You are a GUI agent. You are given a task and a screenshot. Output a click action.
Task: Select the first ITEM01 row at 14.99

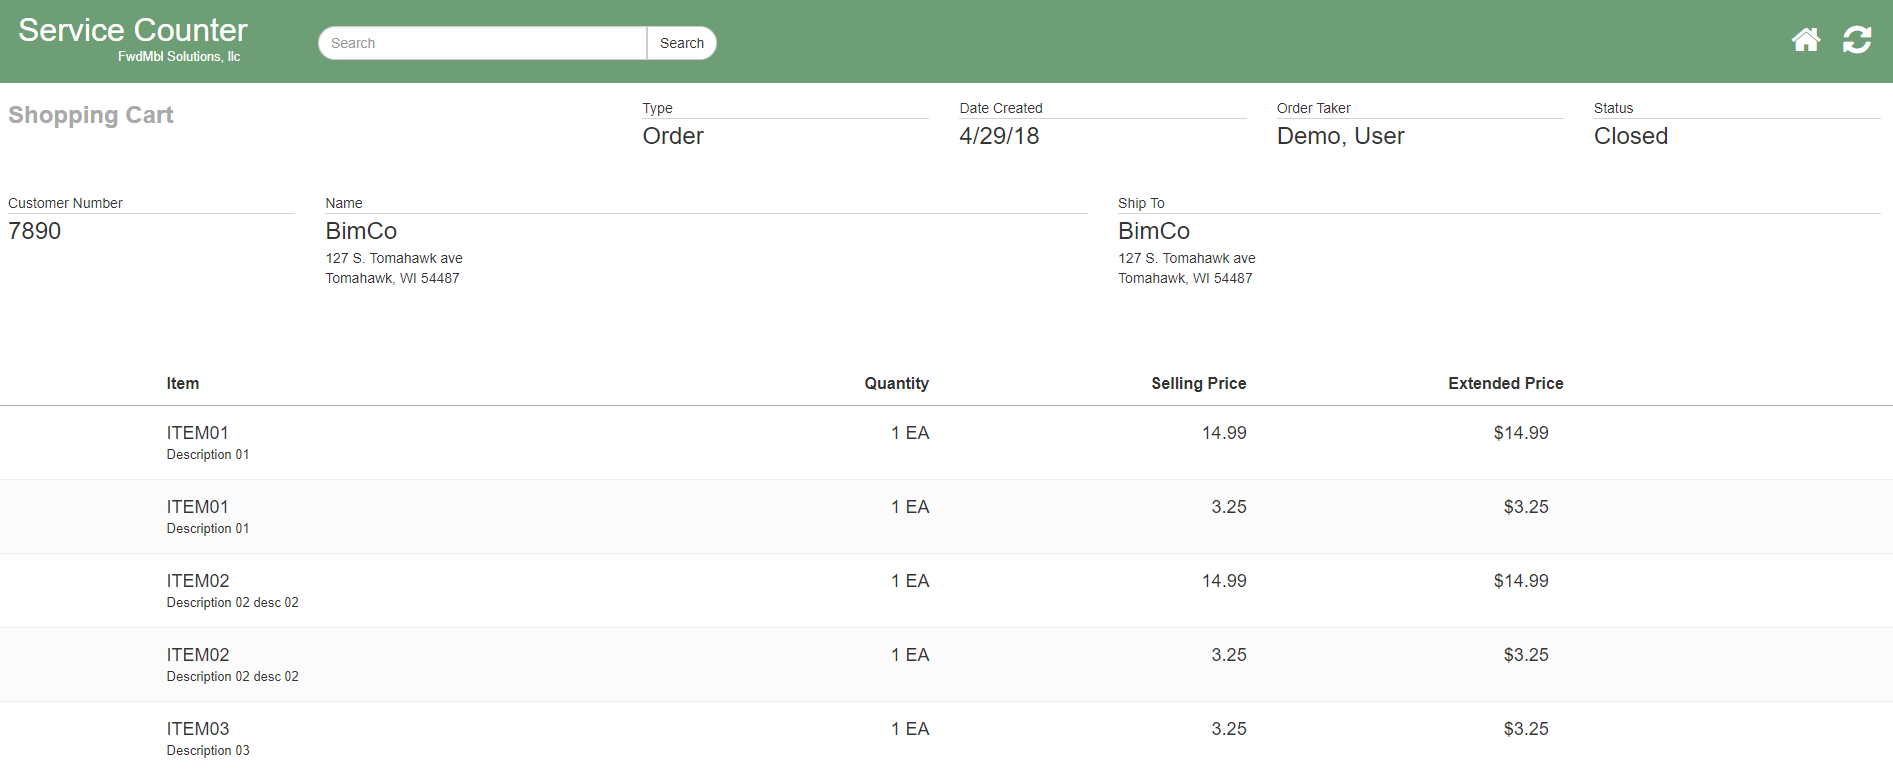(198, 433)
